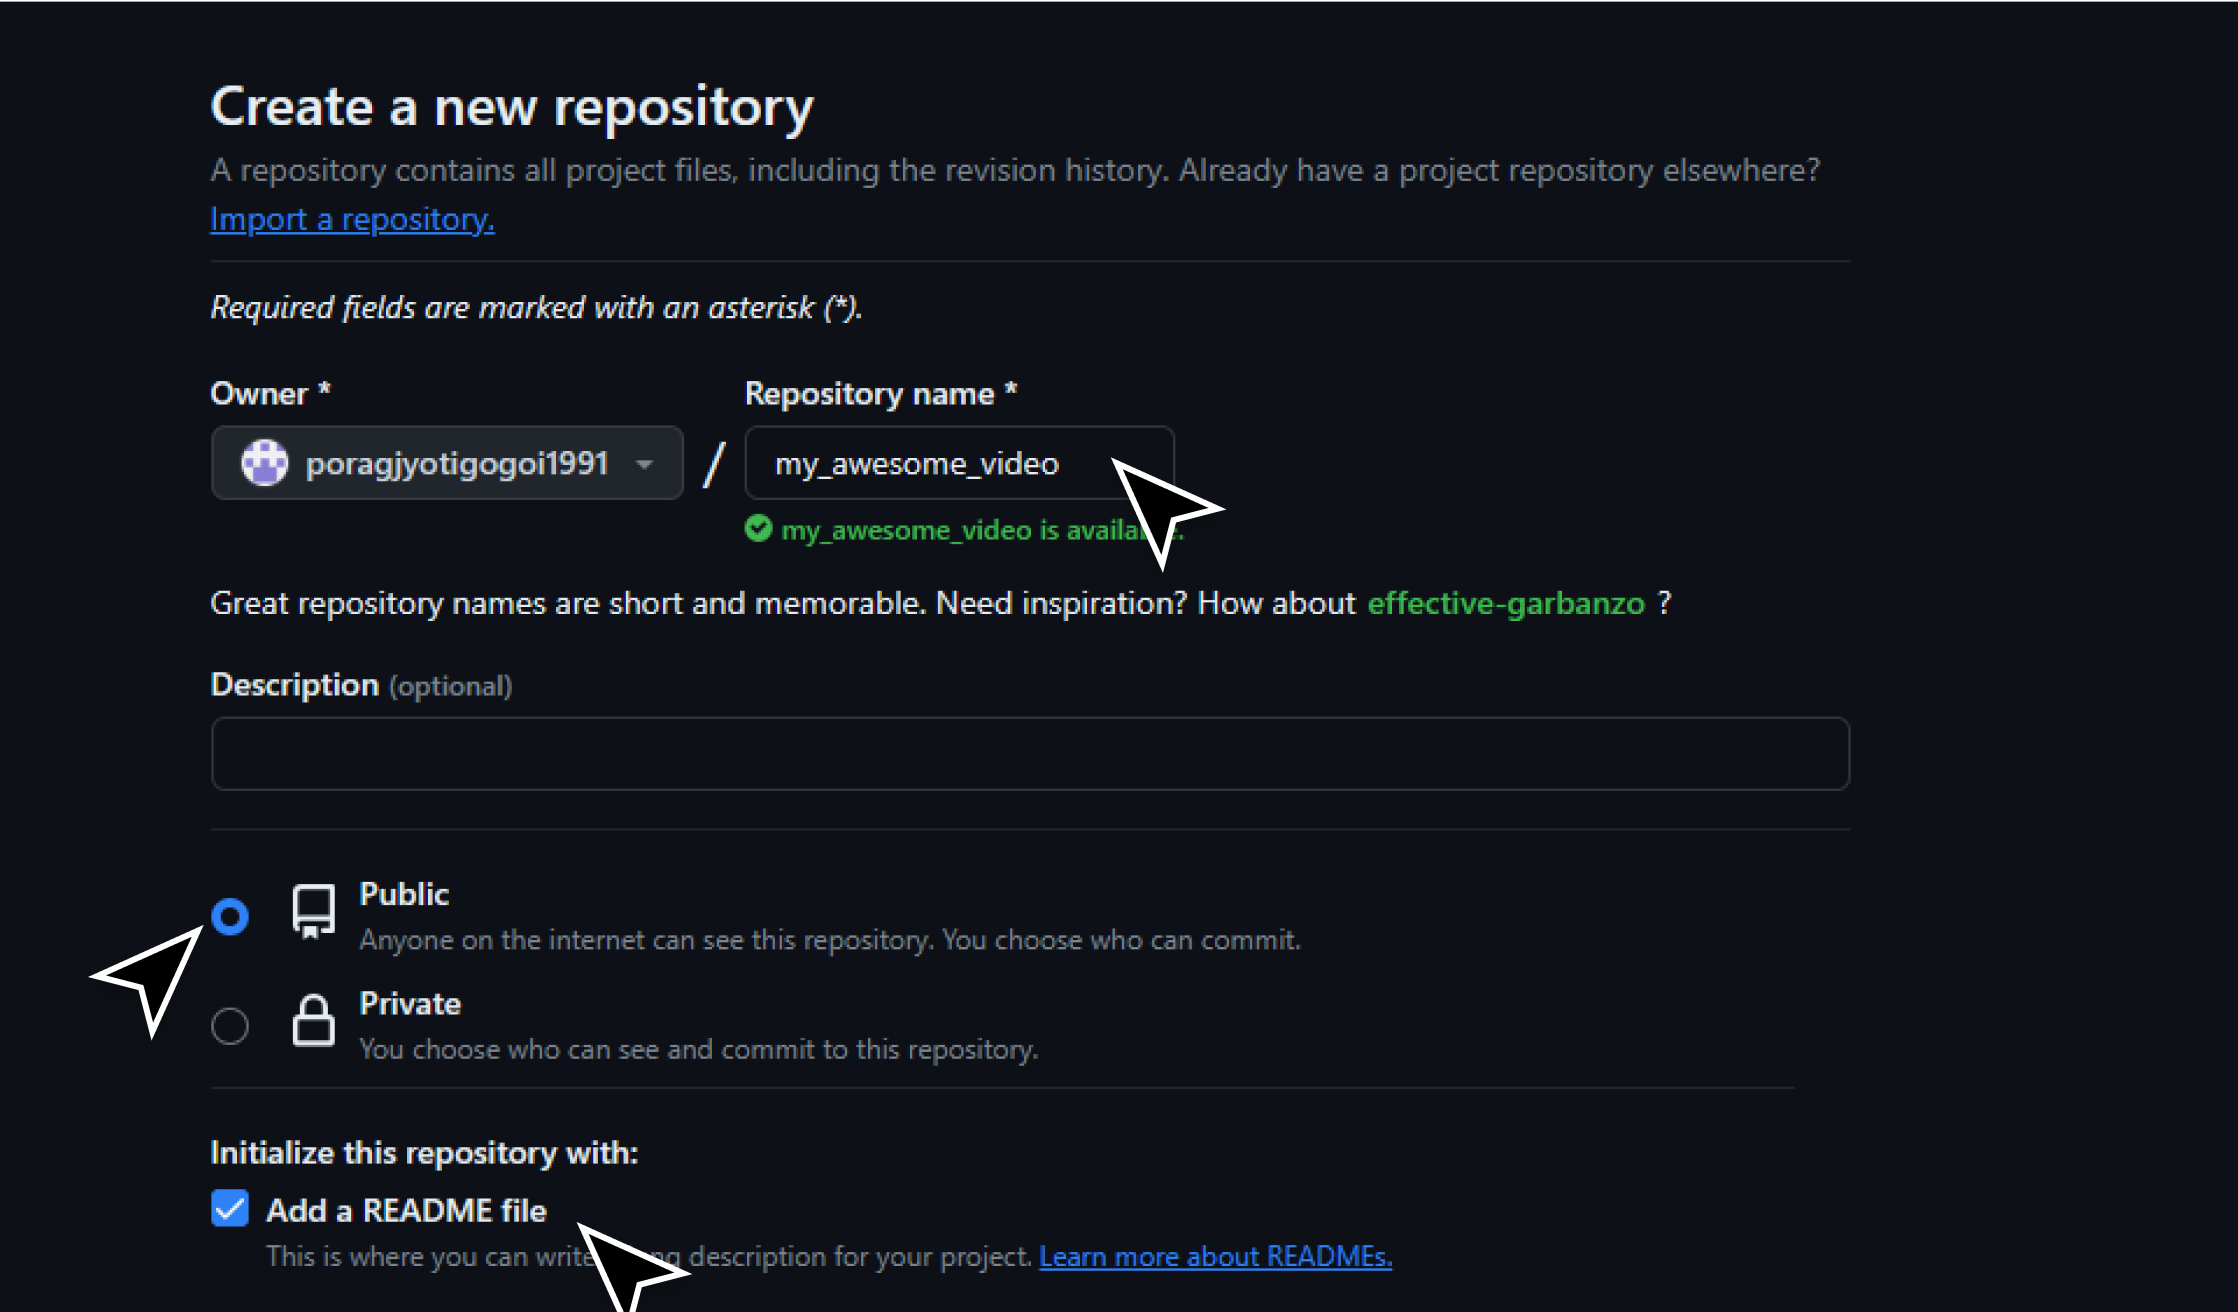Click 'Add a README file' label
Image resolution: width=2238 pixels, height=1312 pixels.
[x=406, y=1210]
